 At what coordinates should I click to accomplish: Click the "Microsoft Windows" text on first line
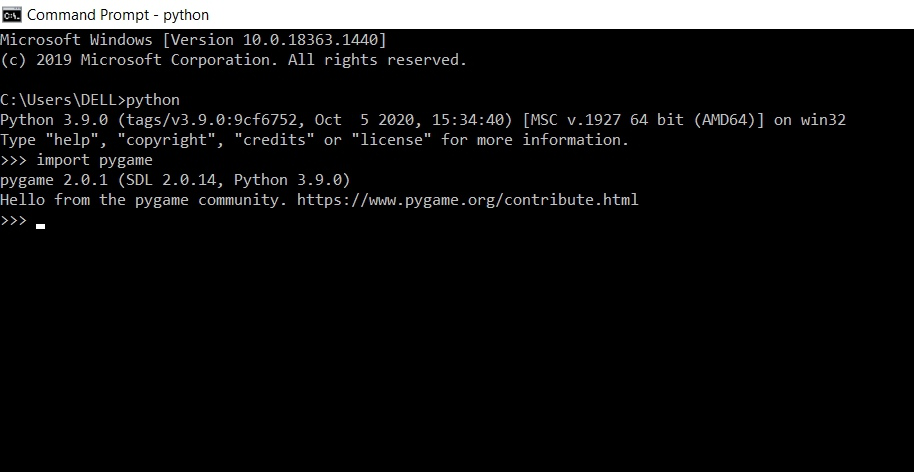coord(77,40)
